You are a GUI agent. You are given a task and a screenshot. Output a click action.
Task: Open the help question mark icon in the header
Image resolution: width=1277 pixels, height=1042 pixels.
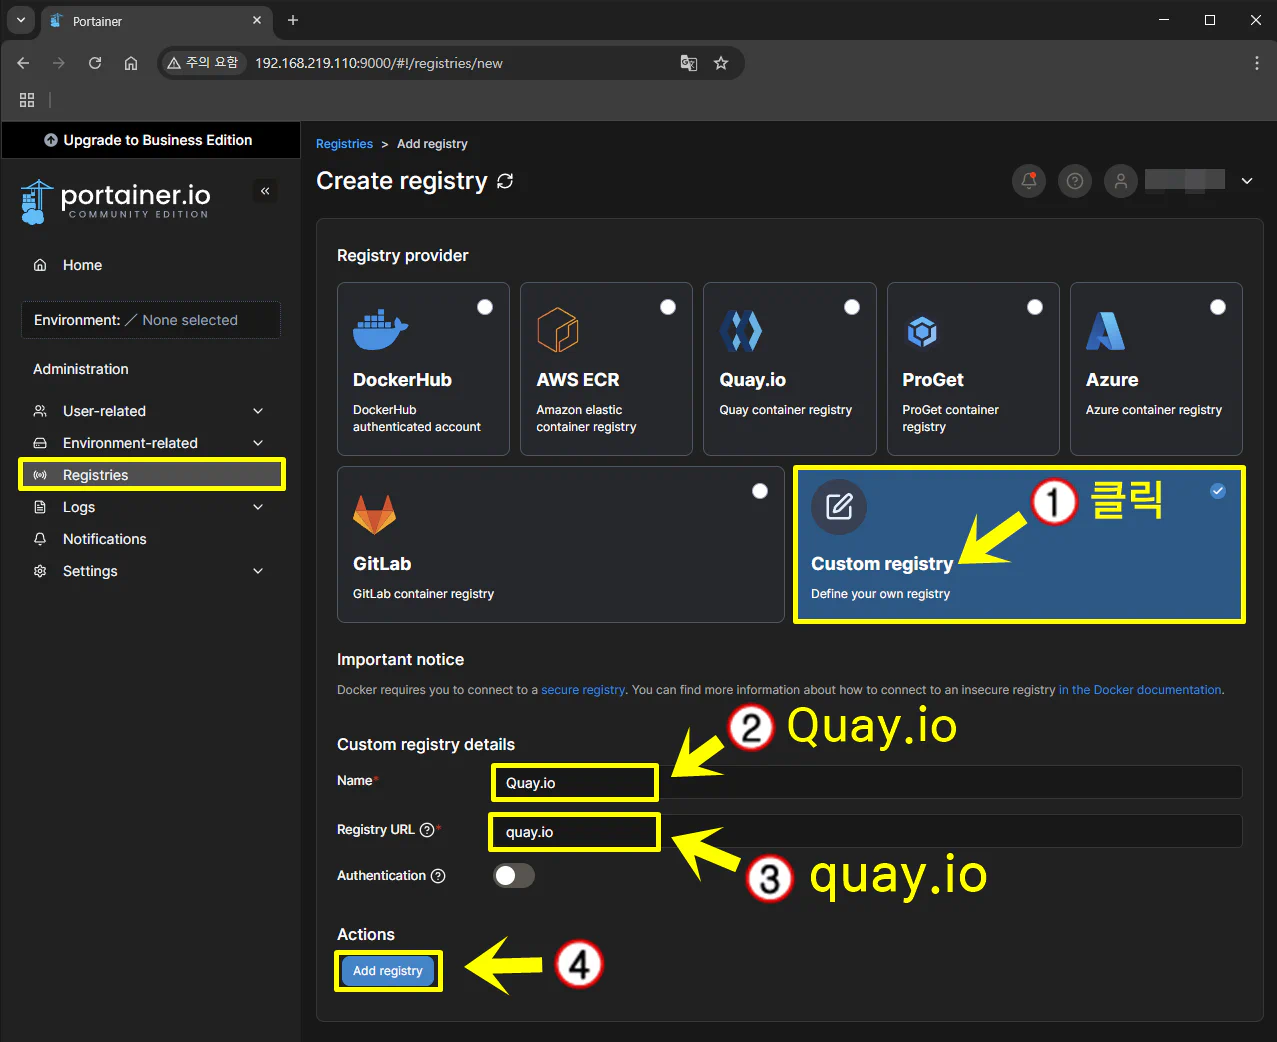[1075, 181]
